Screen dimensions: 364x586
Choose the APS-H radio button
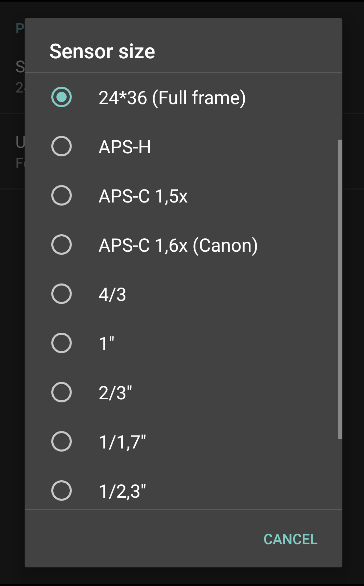tap(61, 146)
